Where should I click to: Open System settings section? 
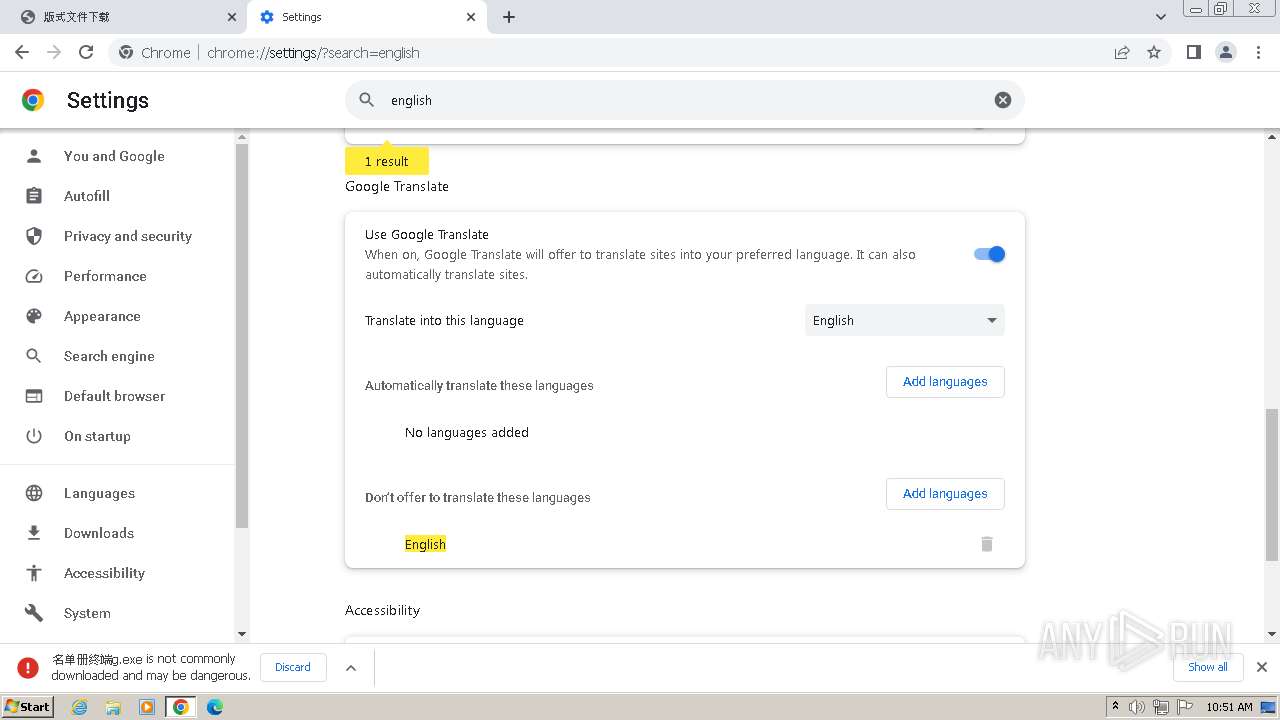pos(87,613)
